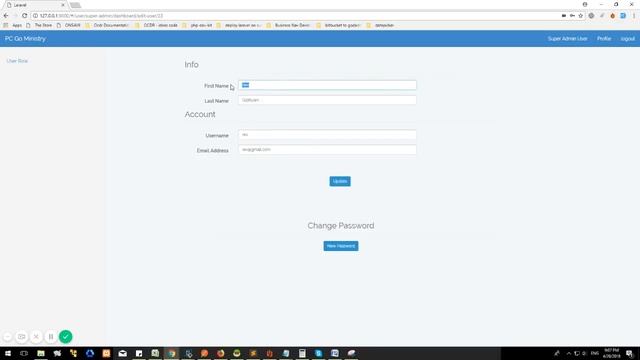Image resolution: width=640 pixels, height=360 pixels.
Task: Click Logout in the navbar
Action: pos(627,39)
